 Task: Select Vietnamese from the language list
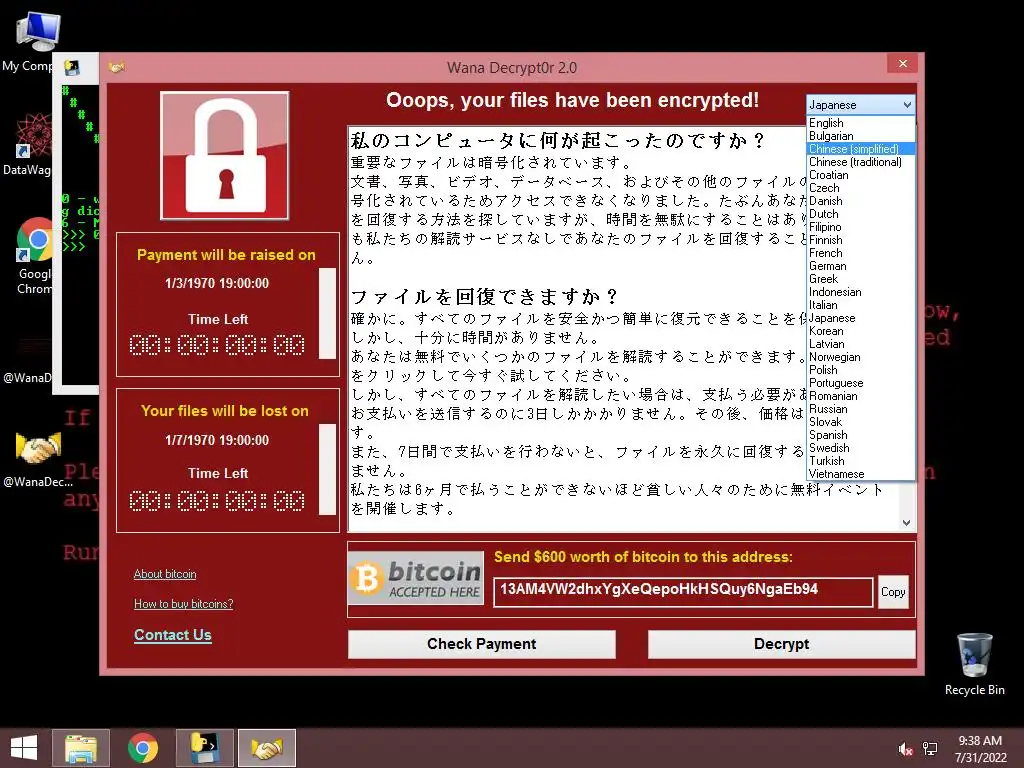tap(861, 474)
